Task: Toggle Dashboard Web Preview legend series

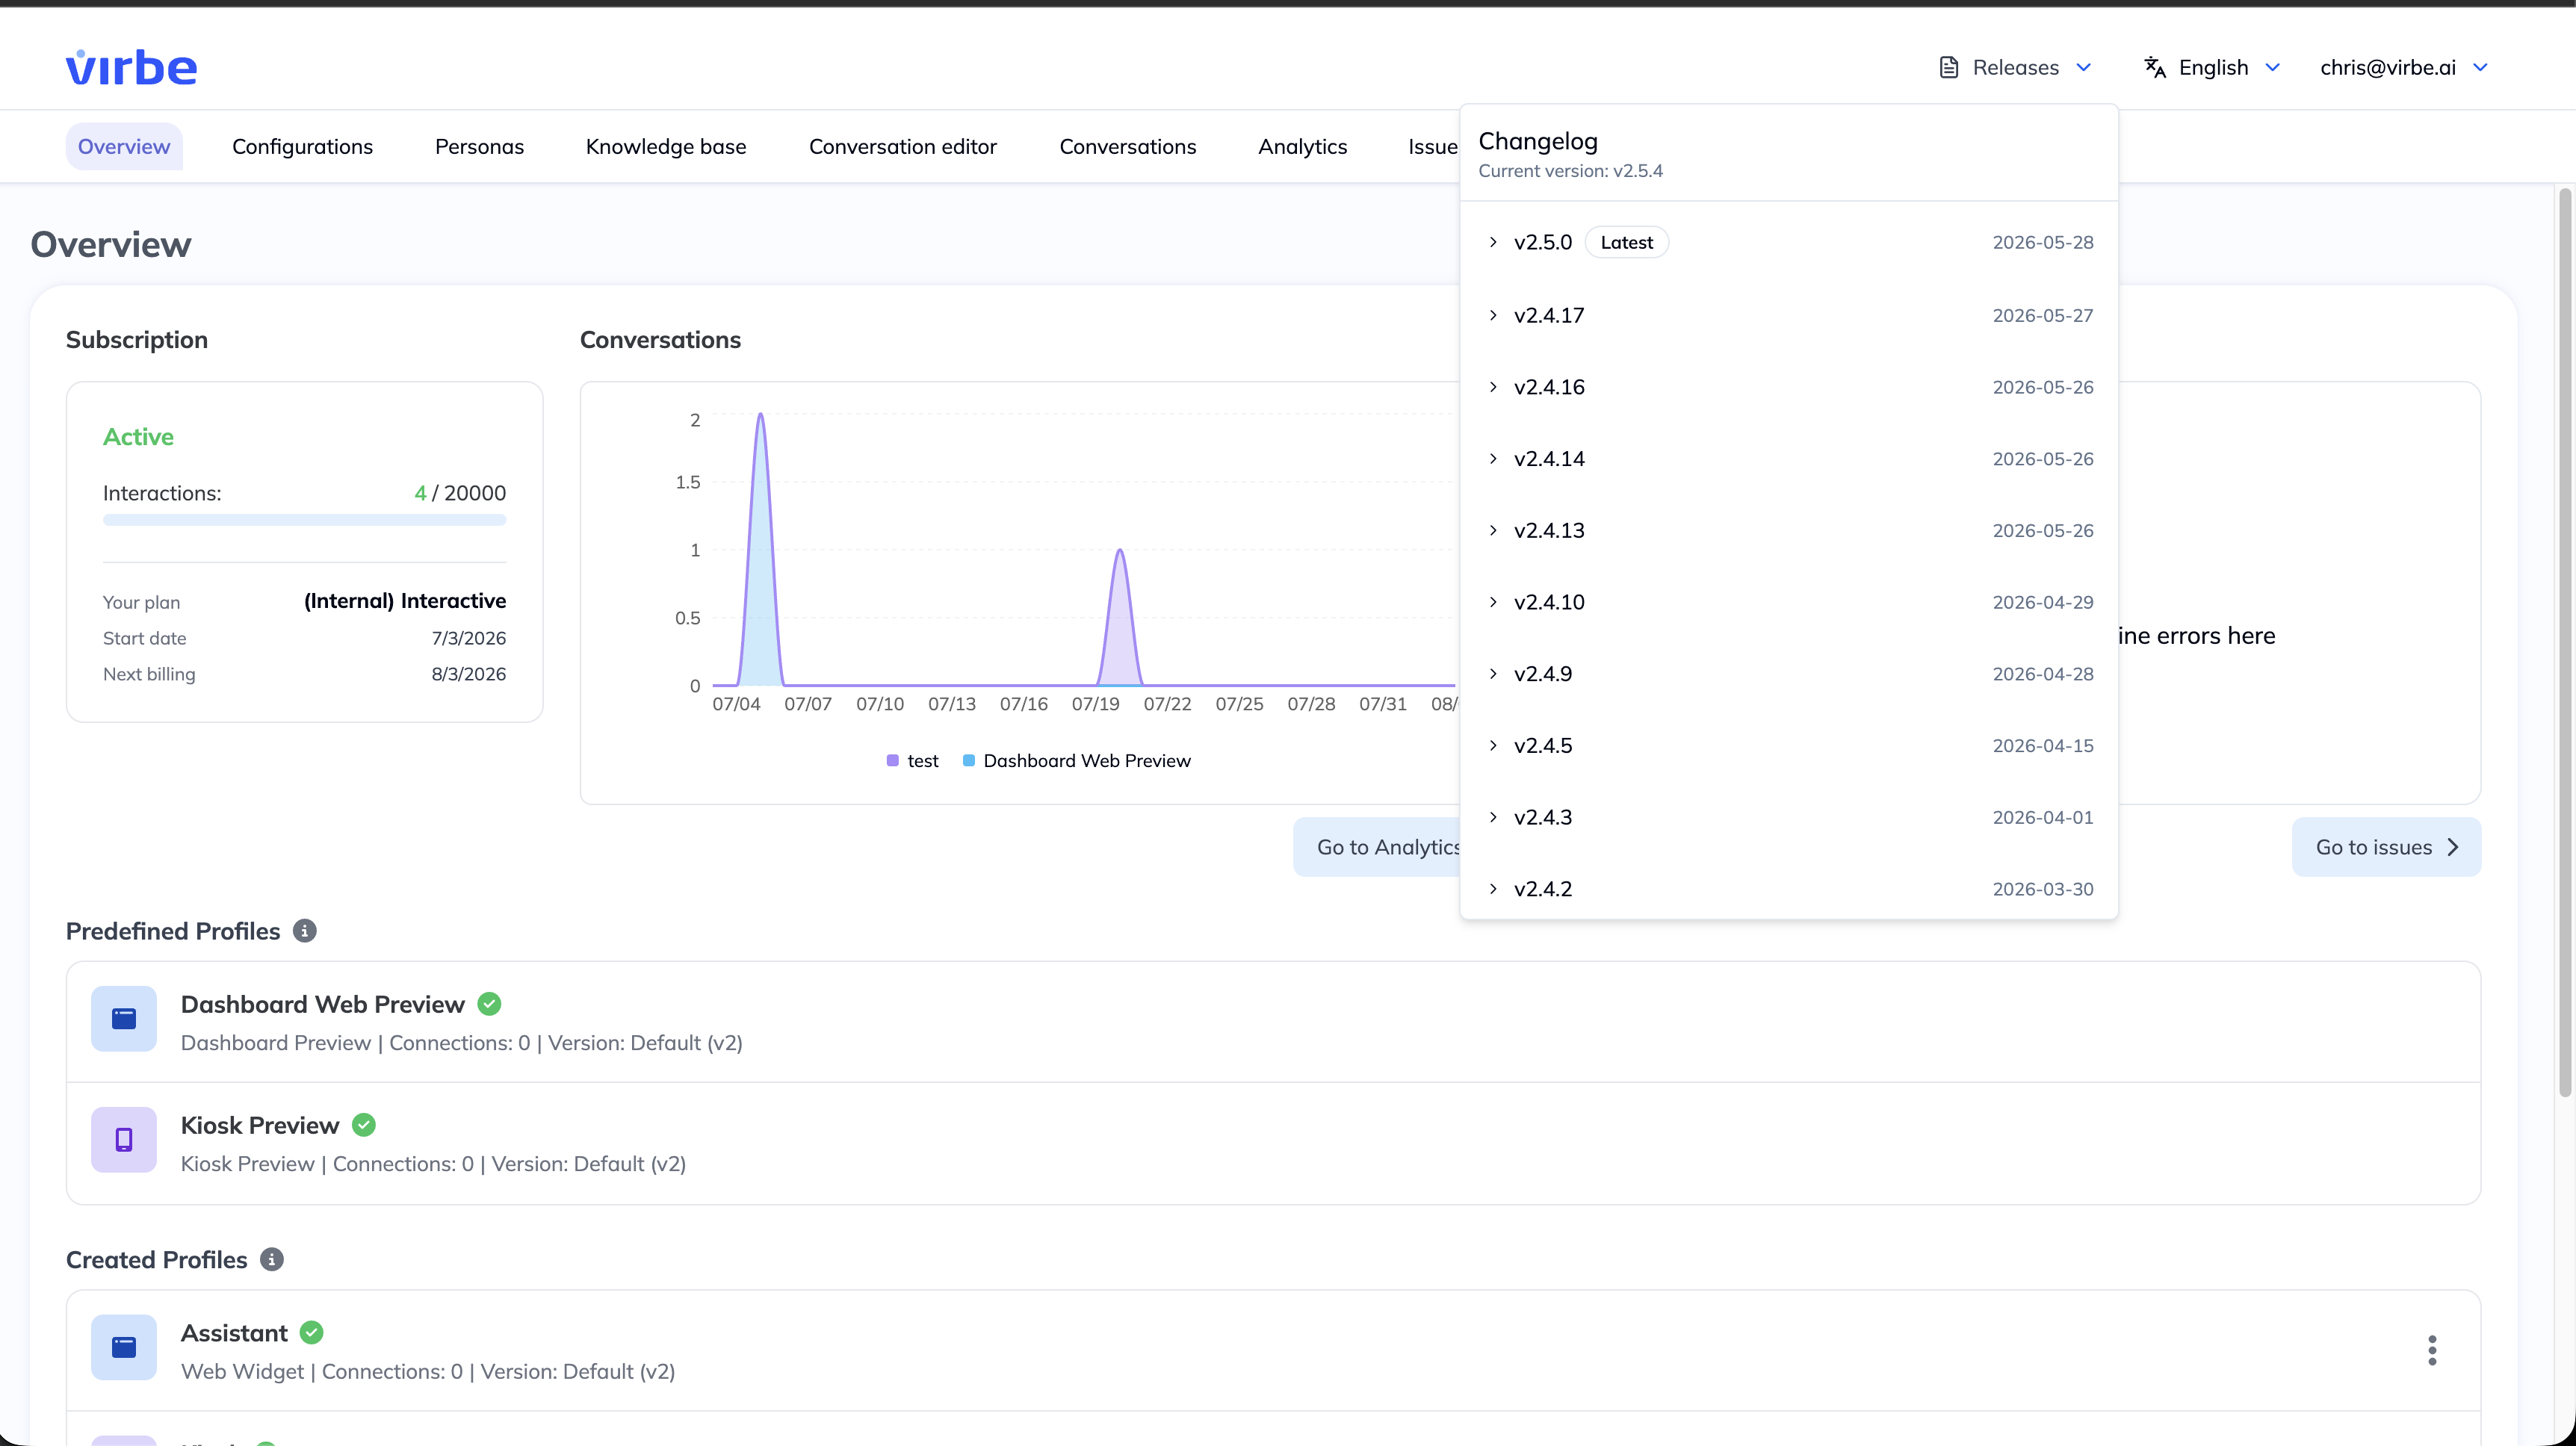Action: [x=1077, y=761]
